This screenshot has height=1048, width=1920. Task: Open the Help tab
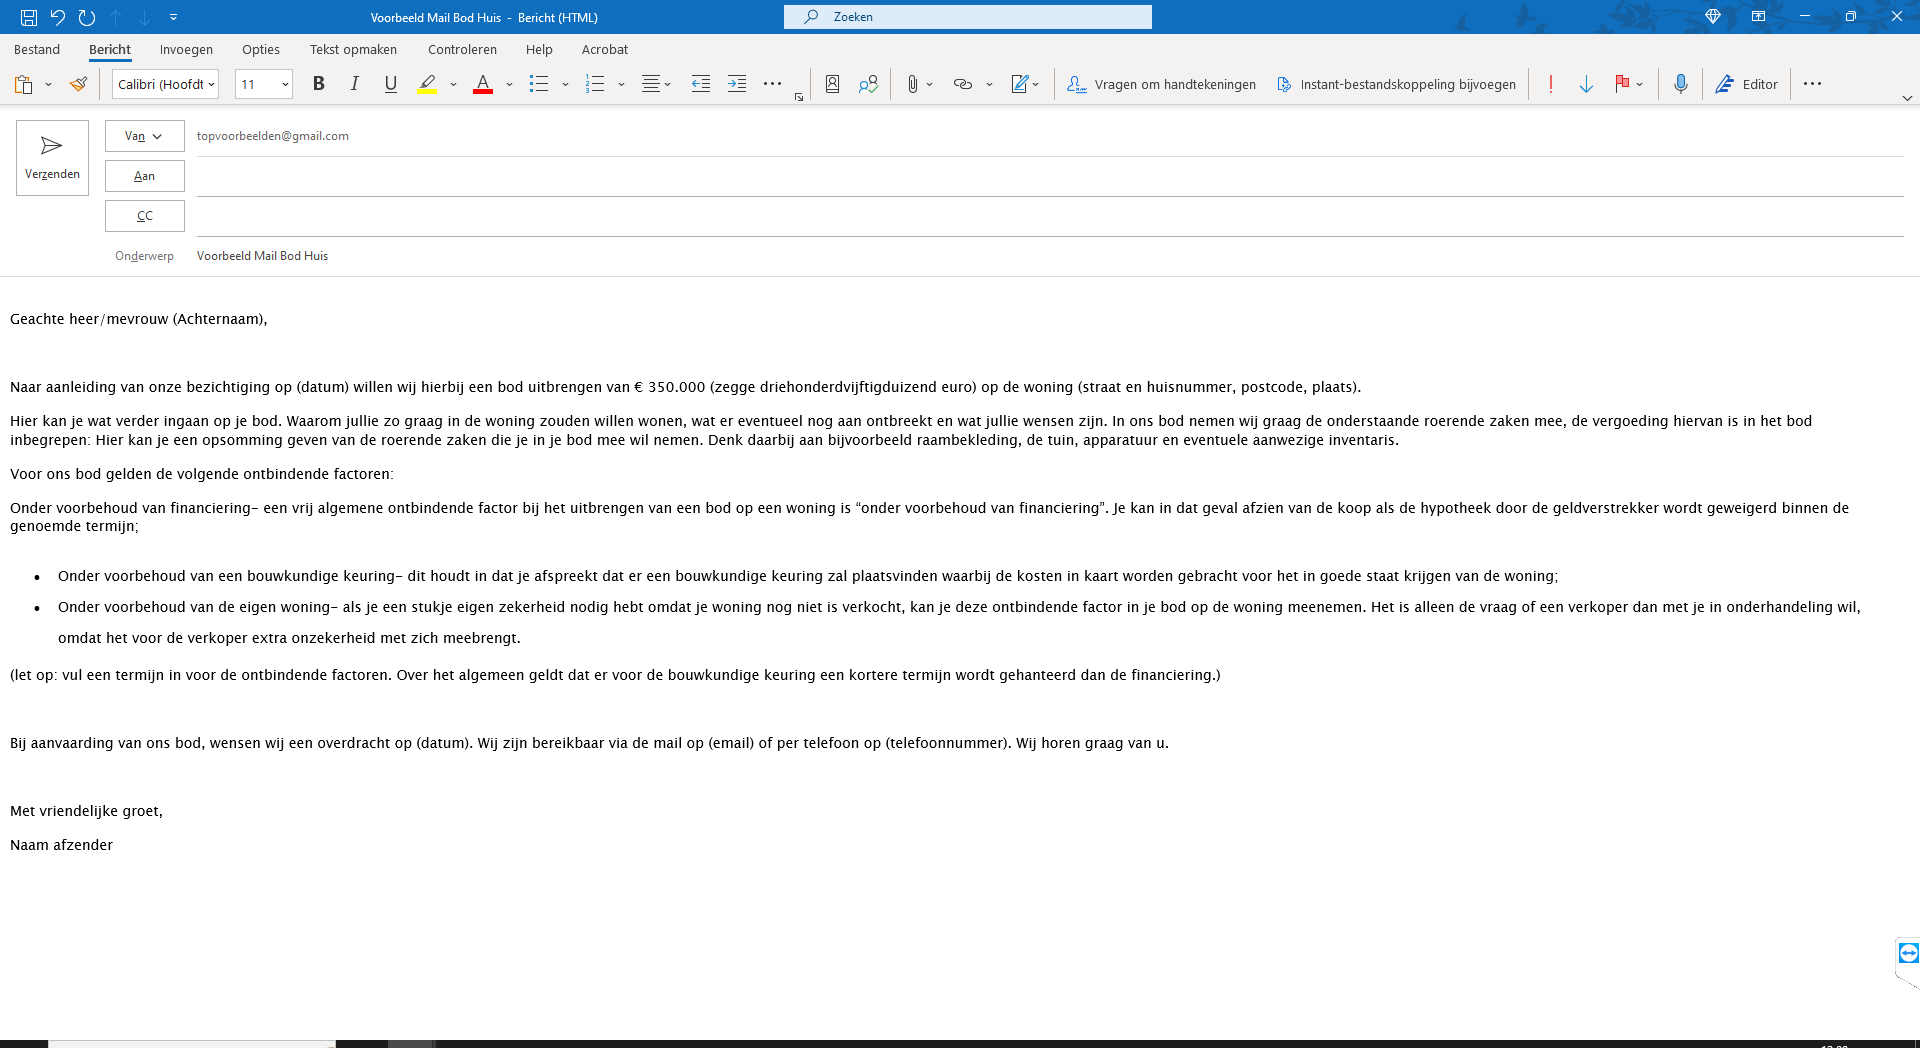[x=539, y=50]
